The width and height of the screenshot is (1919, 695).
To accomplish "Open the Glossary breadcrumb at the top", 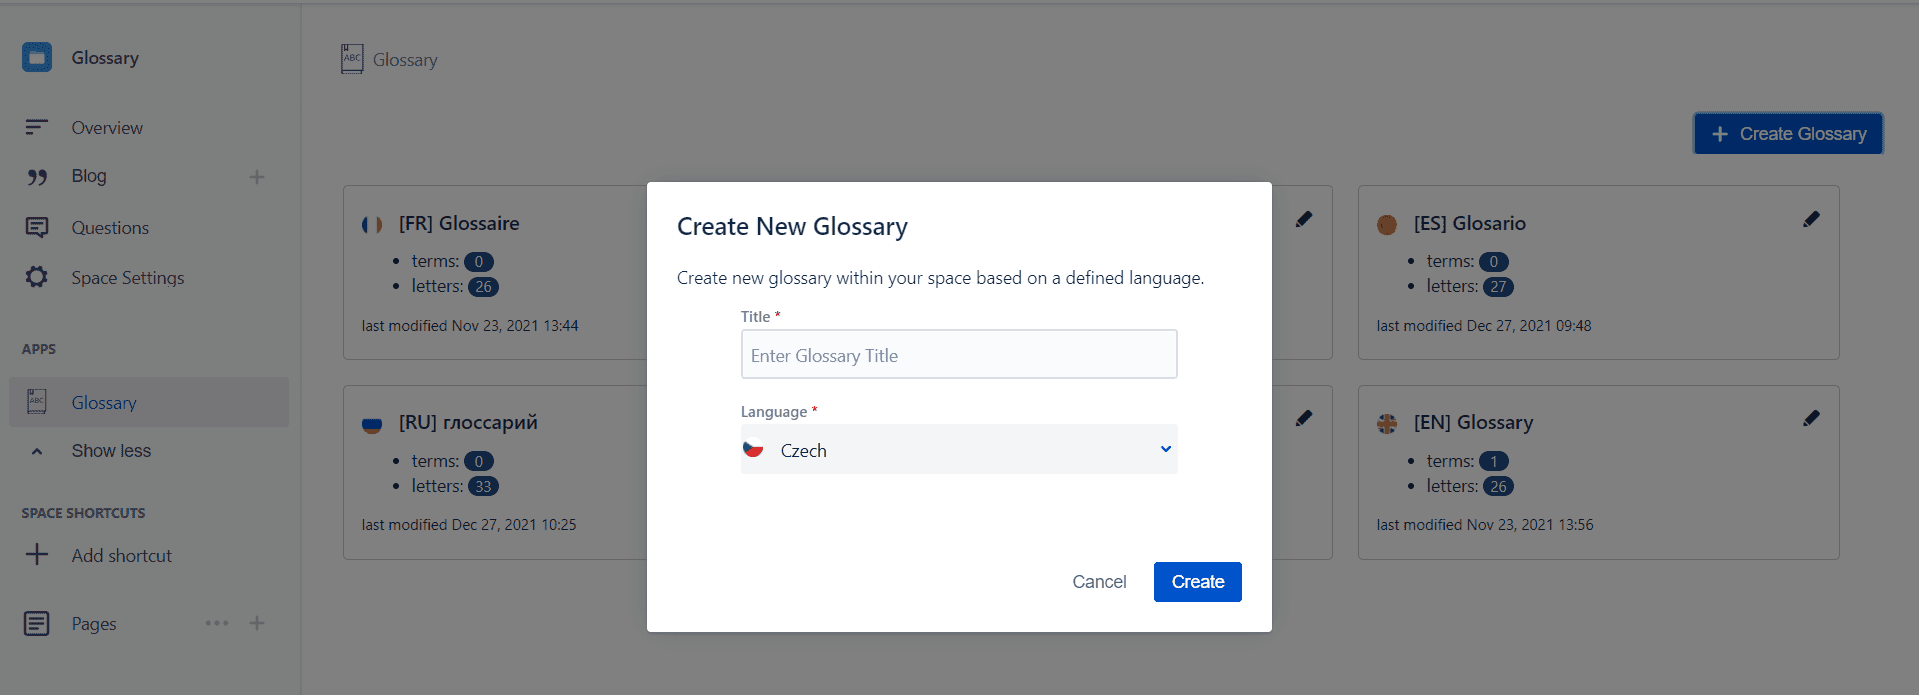I will click(x=404, y=60).
